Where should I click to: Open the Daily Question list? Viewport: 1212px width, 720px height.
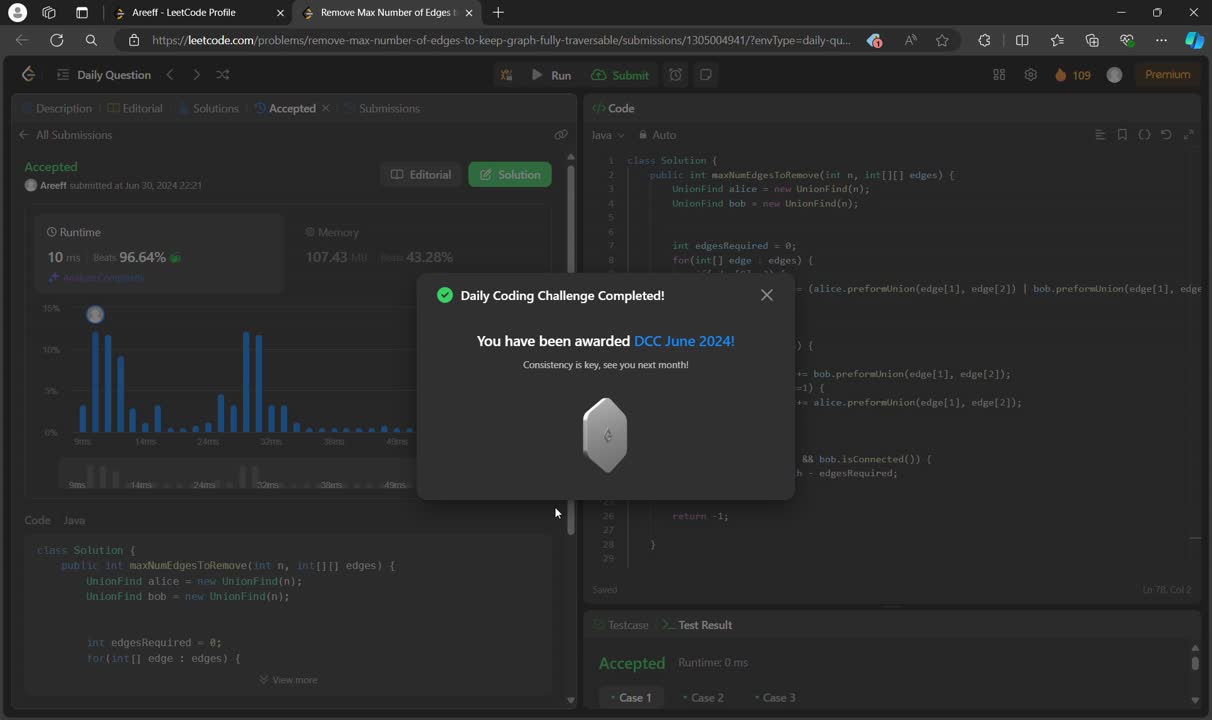[x=104, y=75]
